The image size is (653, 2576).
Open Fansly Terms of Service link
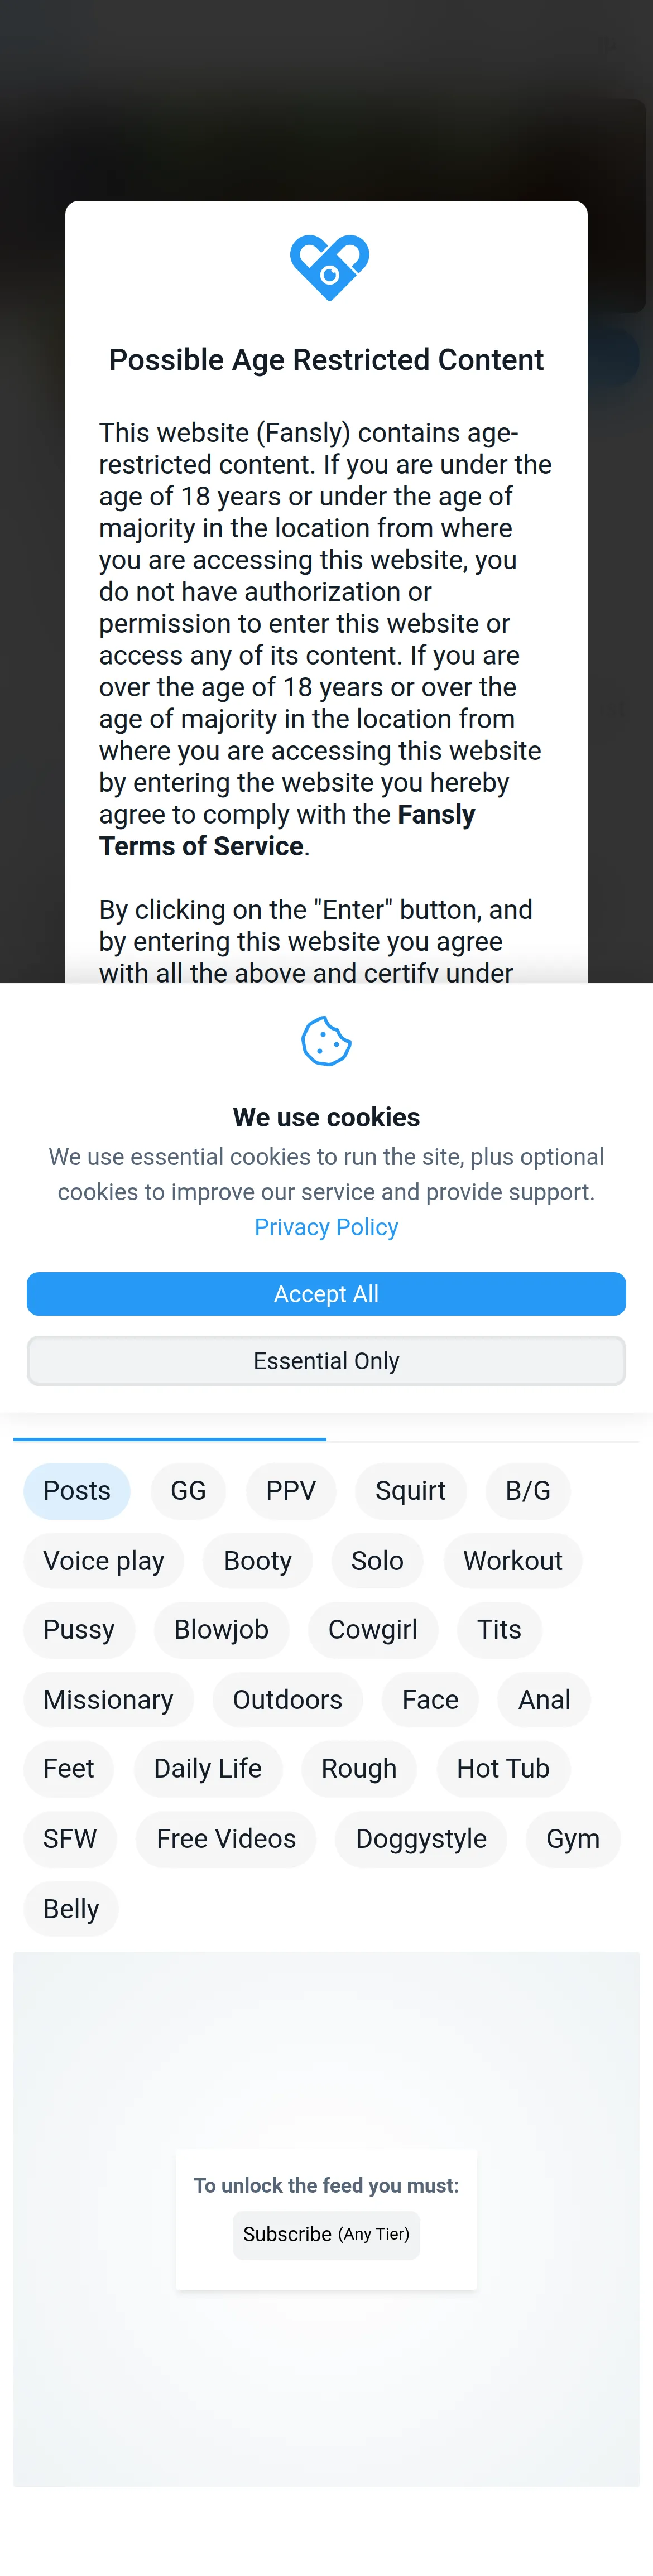point(287,830)
